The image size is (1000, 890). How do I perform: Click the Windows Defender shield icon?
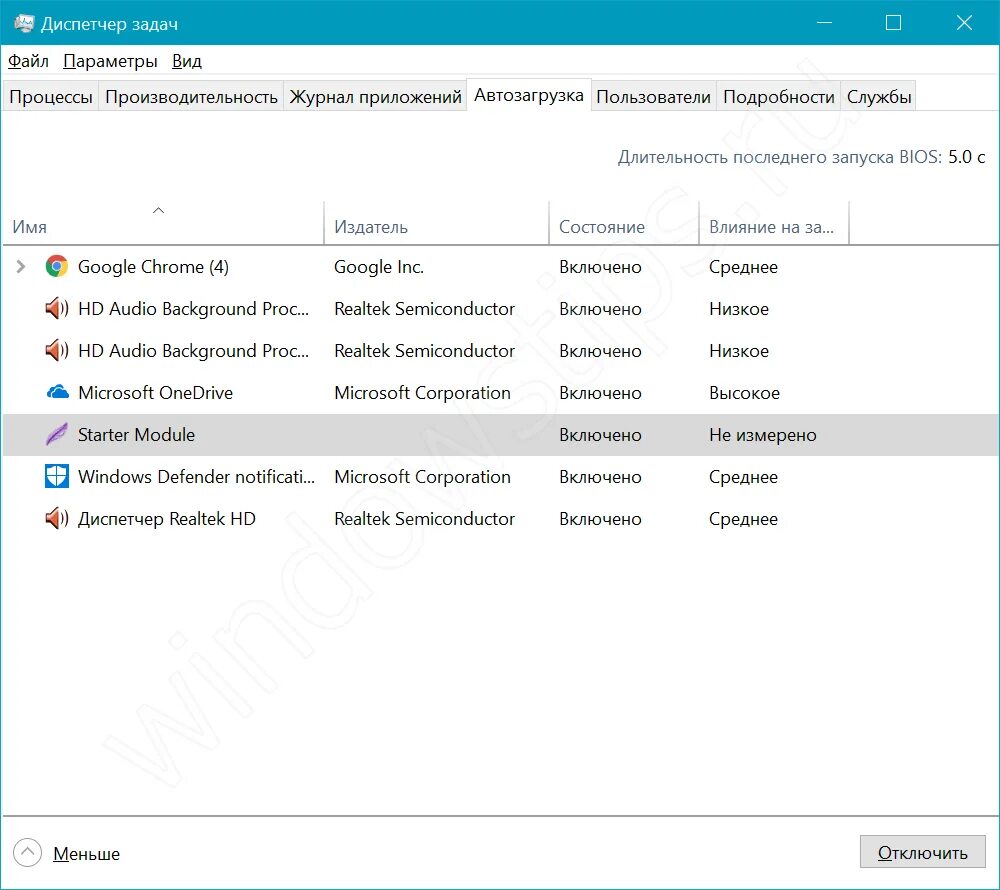point(57,476)
